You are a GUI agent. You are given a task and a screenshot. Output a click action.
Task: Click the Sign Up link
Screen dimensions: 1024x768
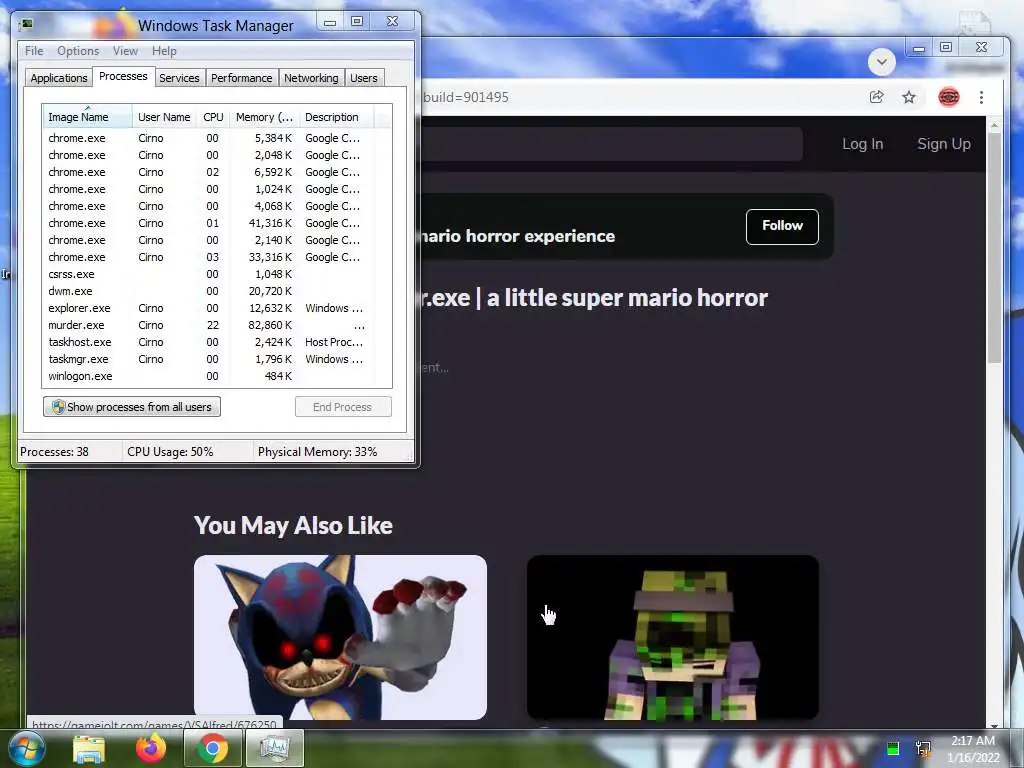point(944,144)
